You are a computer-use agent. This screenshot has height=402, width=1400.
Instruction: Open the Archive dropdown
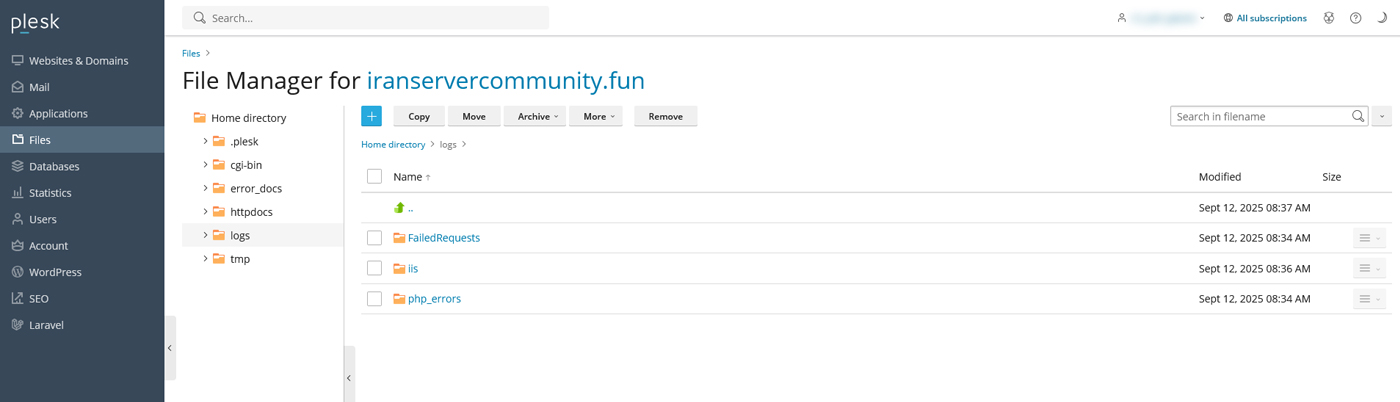tap(535, 117)
